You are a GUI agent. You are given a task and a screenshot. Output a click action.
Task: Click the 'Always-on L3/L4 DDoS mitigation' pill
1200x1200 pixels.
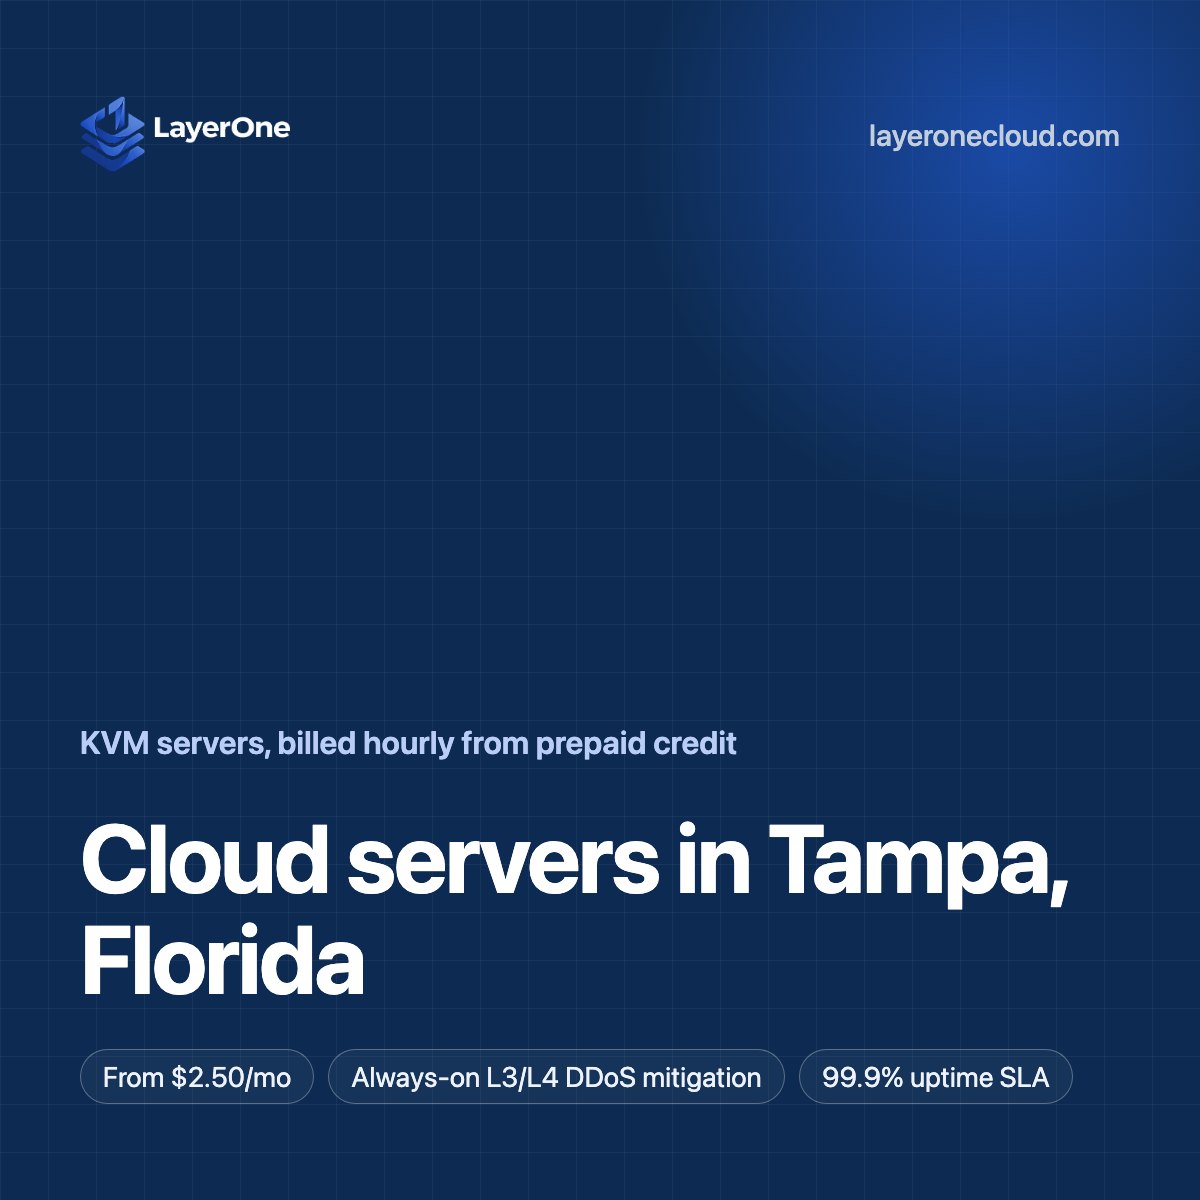click(x=556, y=1077)
